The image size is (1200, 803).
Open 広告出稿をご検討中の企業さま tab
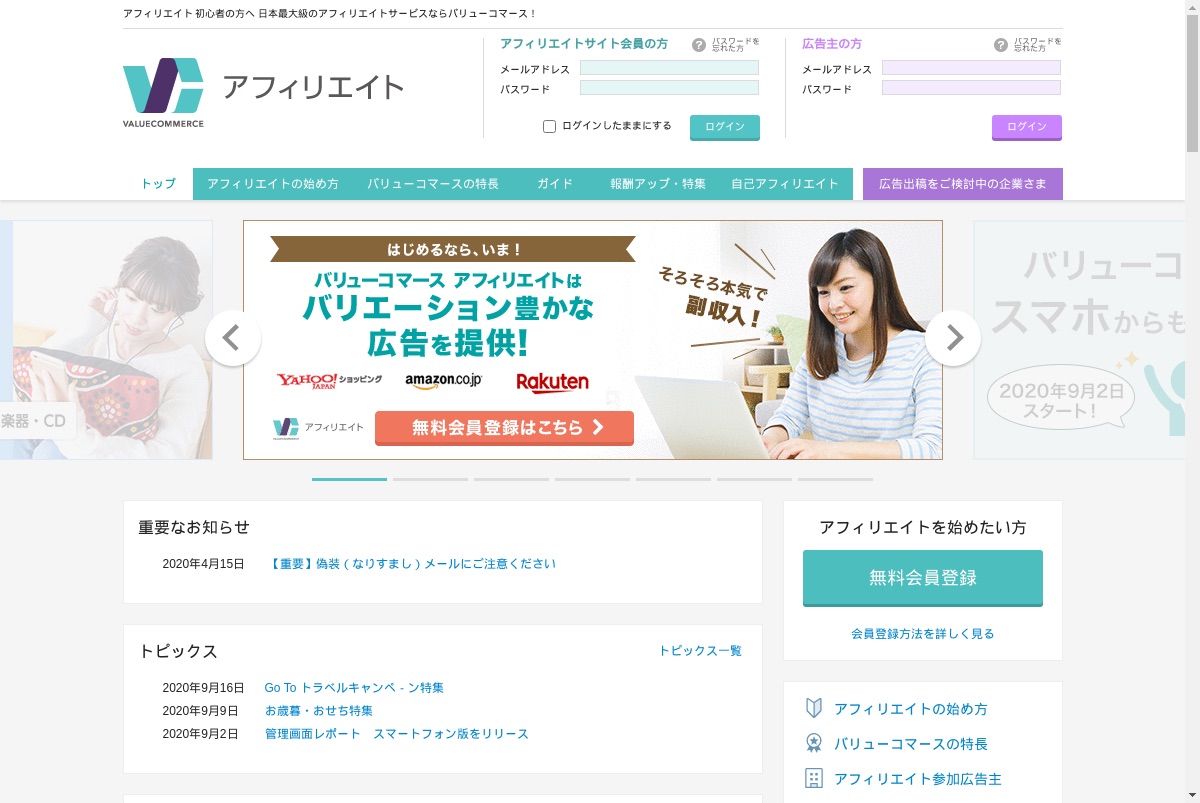click(x=963, y=184)
